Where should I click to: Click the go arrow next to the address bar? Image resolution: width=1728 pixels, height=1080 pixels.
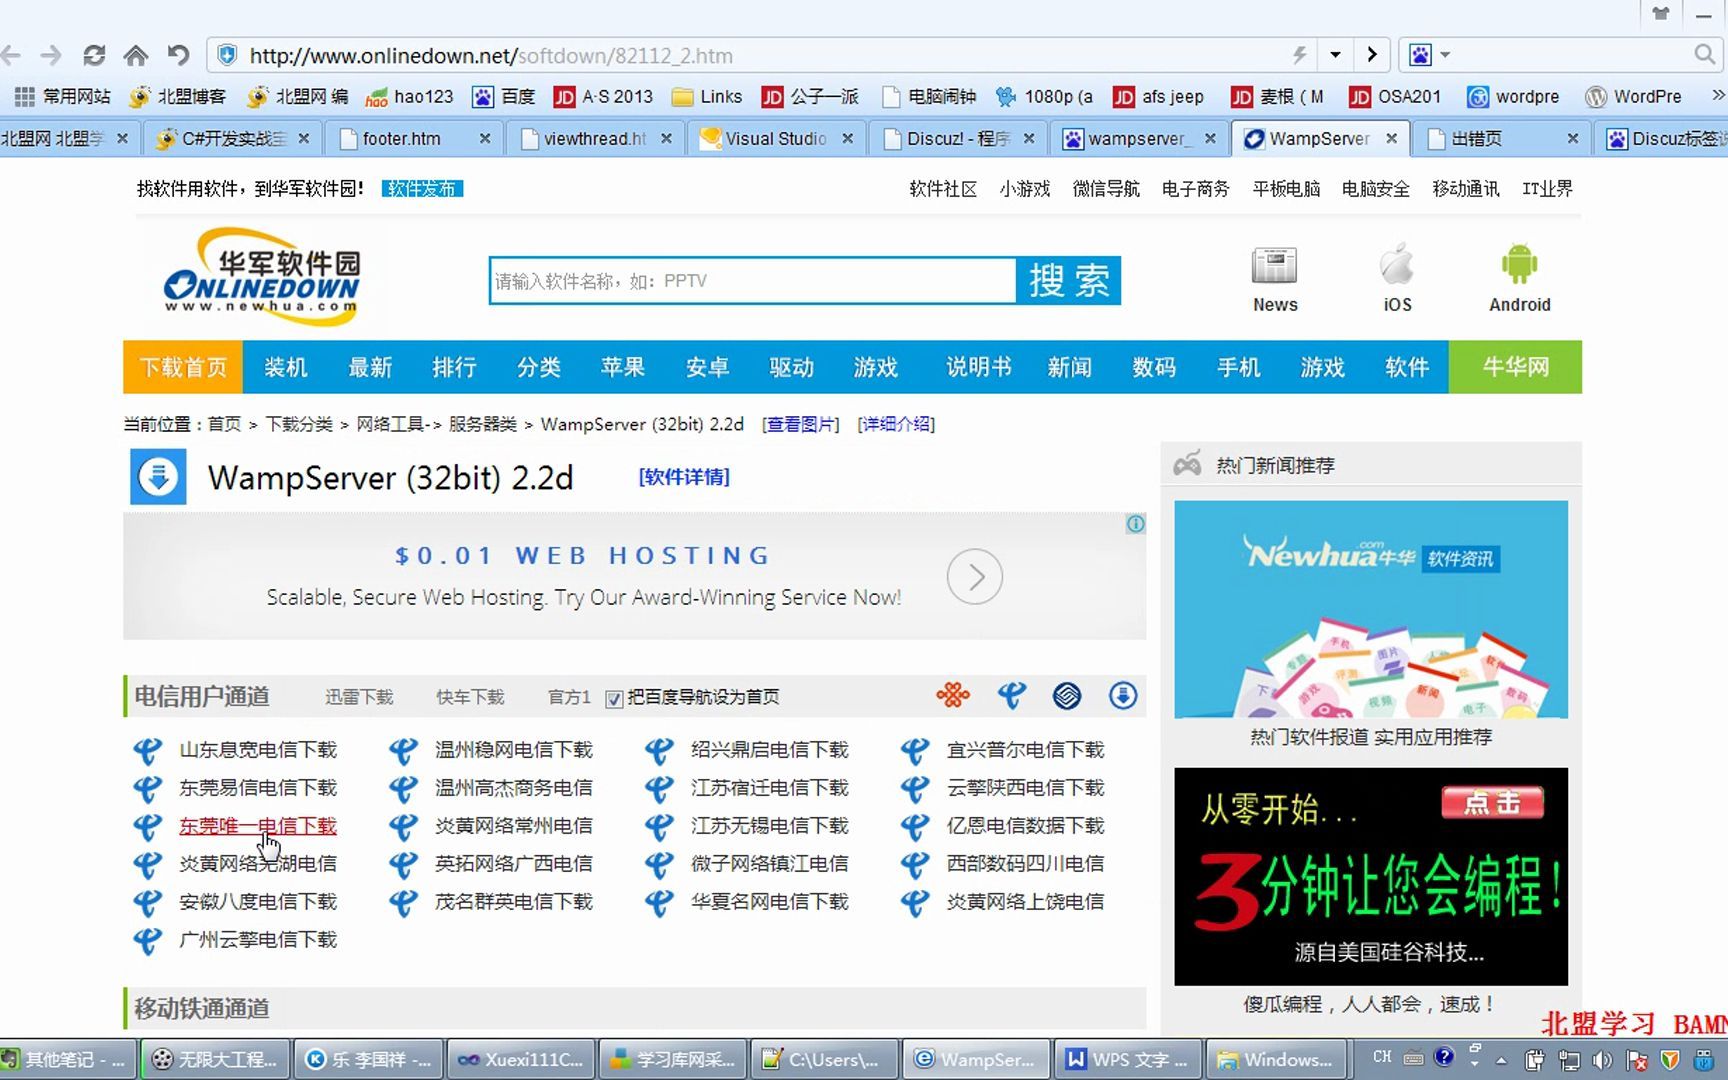pyautogui.click(x=1372, y=55)
